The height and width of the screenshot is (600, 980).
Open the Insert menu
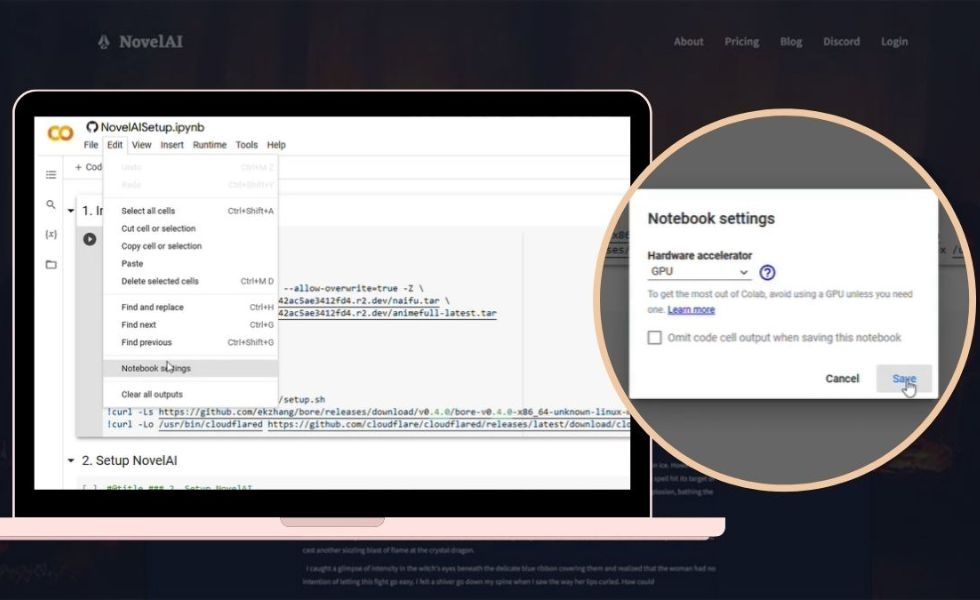[172, 145]
